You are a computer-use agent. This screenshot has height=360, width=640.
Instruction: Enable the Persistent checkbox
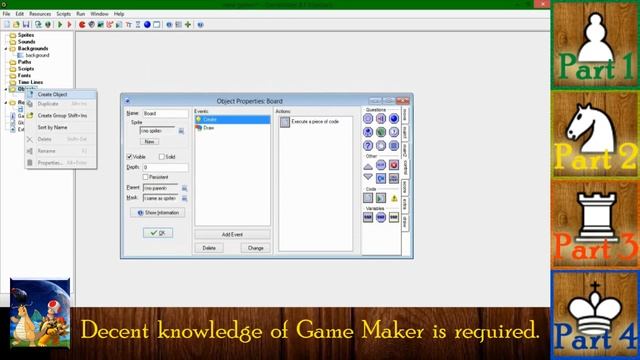point(145,177)
